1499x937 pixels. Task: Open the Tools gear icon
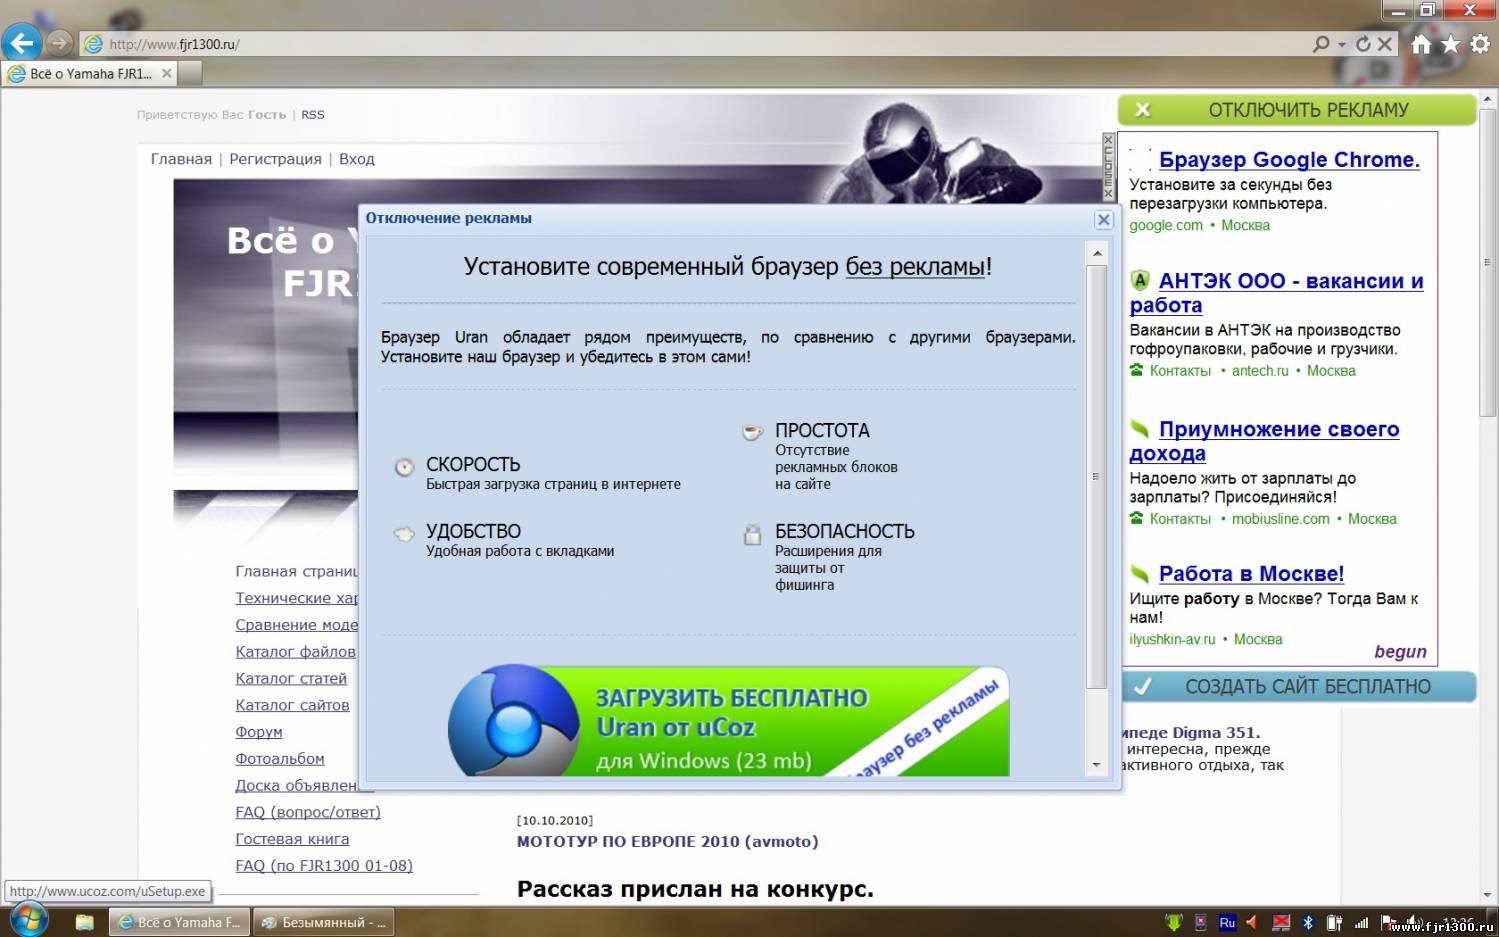pyautogui.click(x=1480, y=44)
